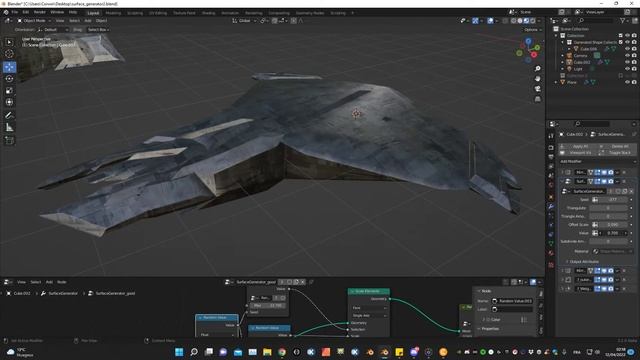Collapse the Generated Shape Collection tree
Screen dimensions: 640x360
[563, 42]
